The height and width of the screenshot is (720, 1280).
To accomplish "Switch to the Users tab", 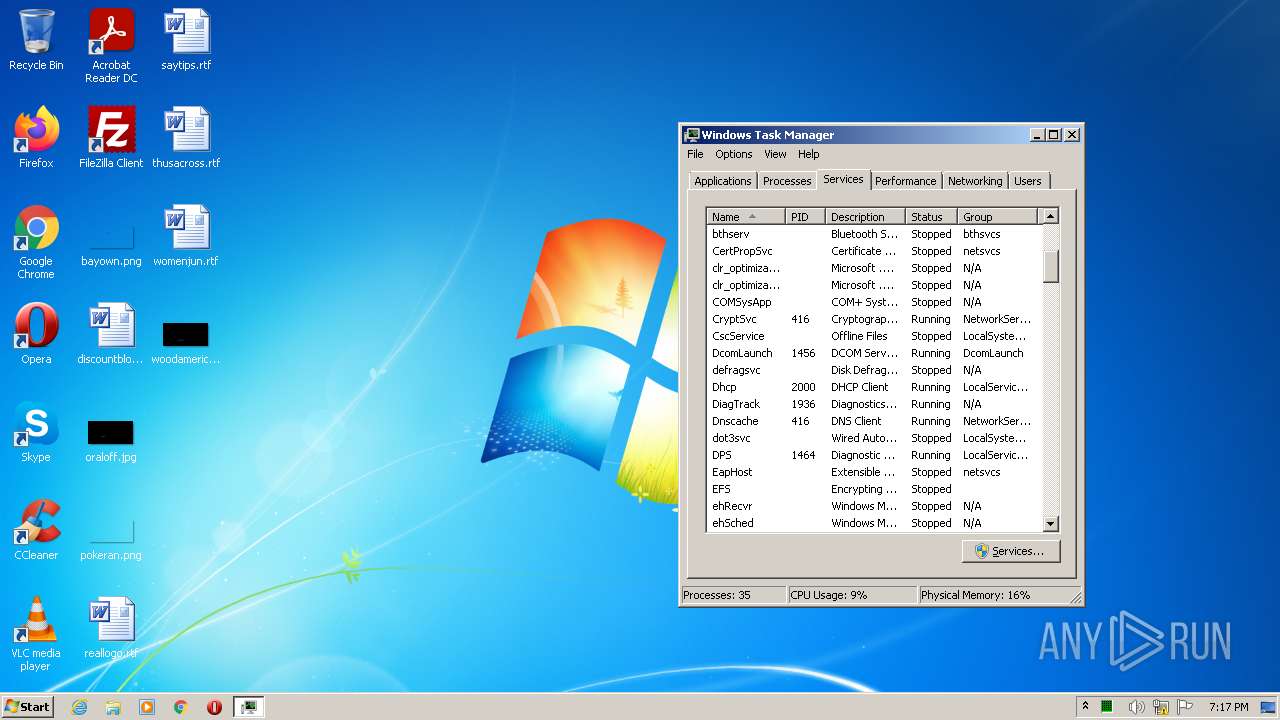I will point(1028,181).
